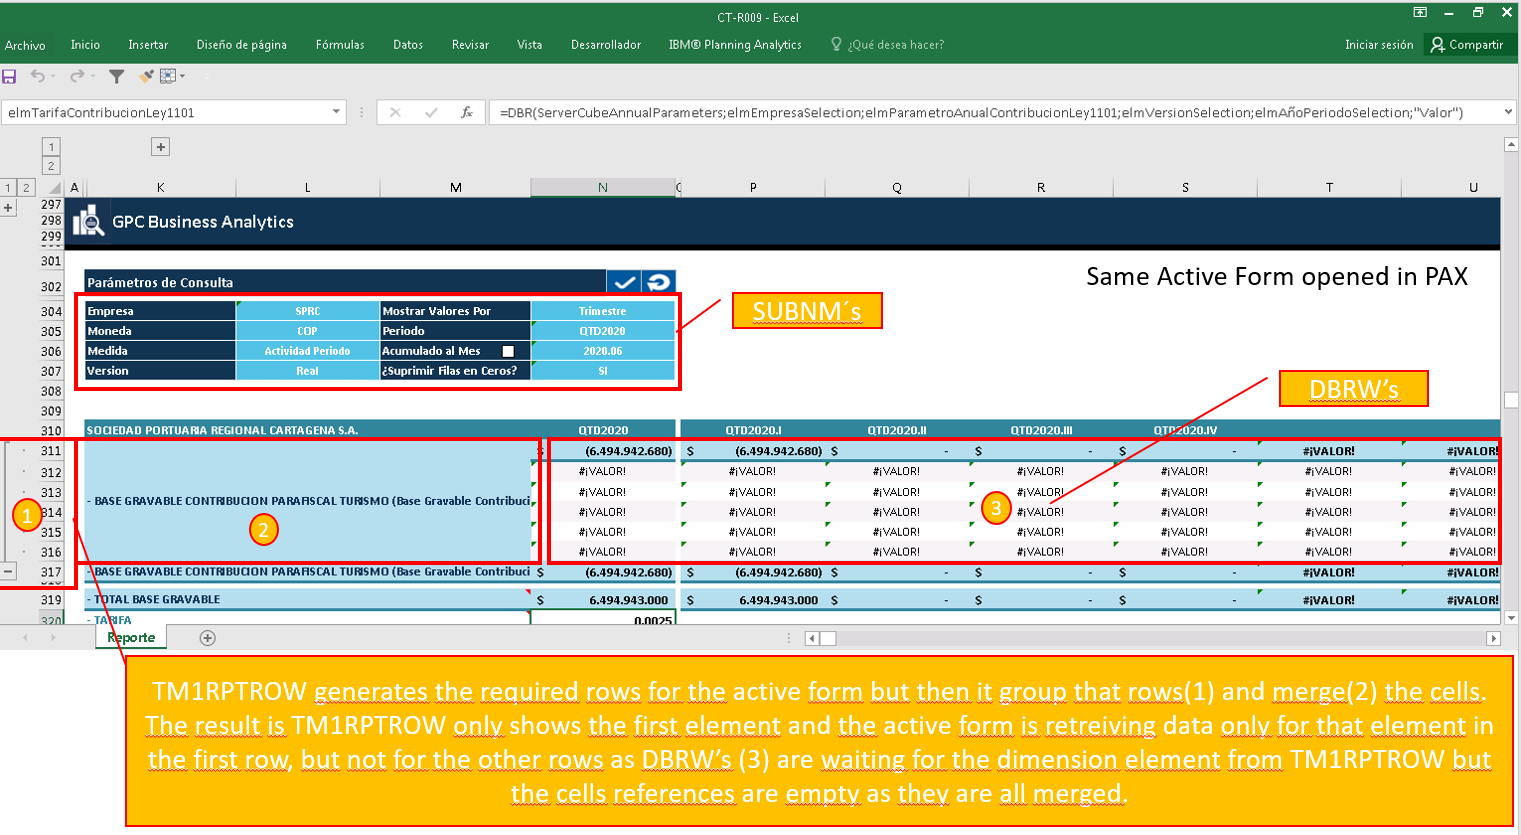Select the Medida value Actividad Periodo

307,351
